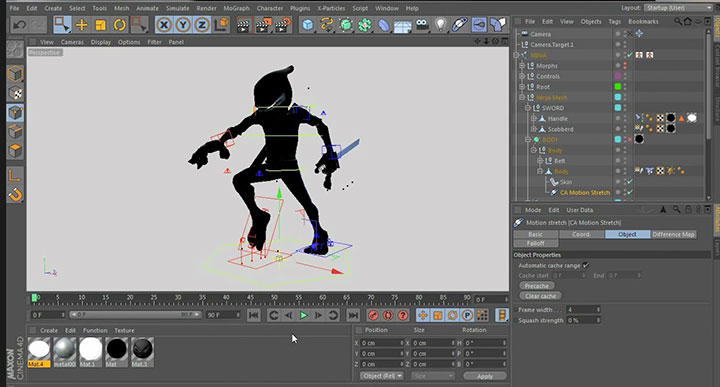Open the spline pen tools
The width and height of the screenshot is (720, 387).
point(326,25)
